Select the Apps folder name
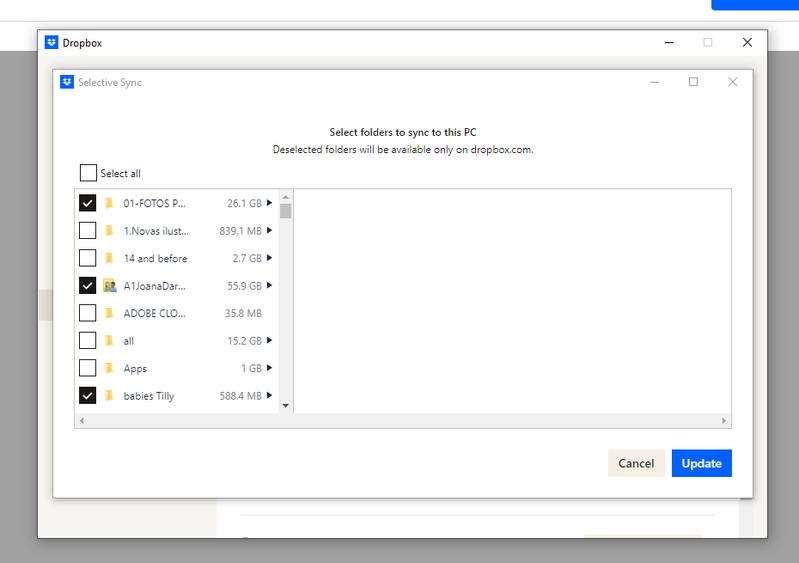This screenshot has width=799, height=563. point(135,368)
